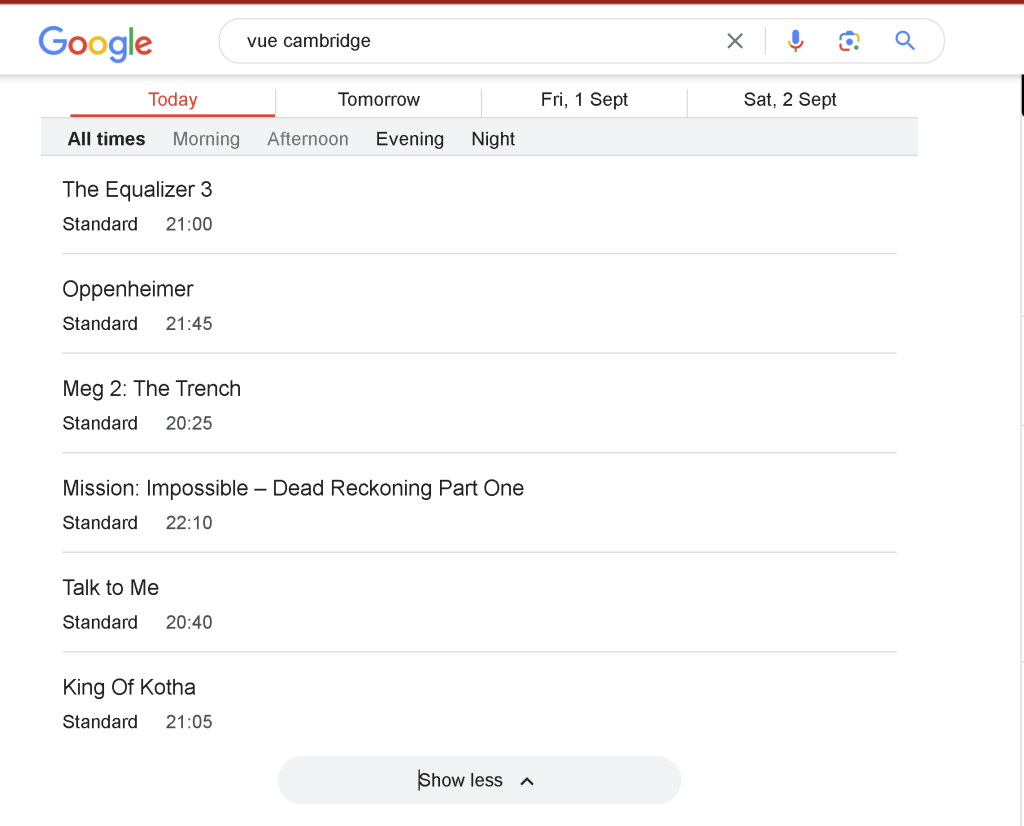Filter showtimes by Night
The width and height of the screenshot is (1024, 826).
tap(493, 139)
